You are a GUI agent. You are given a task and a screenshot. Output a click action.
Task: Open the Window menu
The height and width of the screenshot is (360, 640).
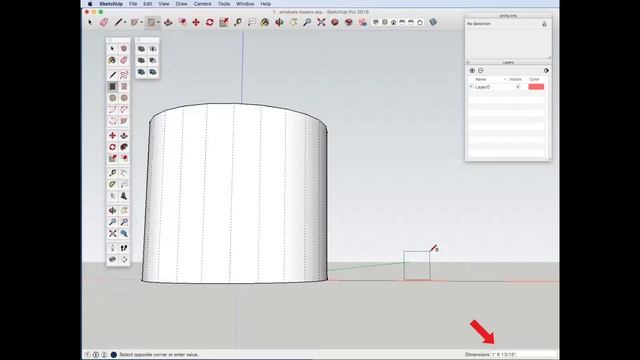245,4
